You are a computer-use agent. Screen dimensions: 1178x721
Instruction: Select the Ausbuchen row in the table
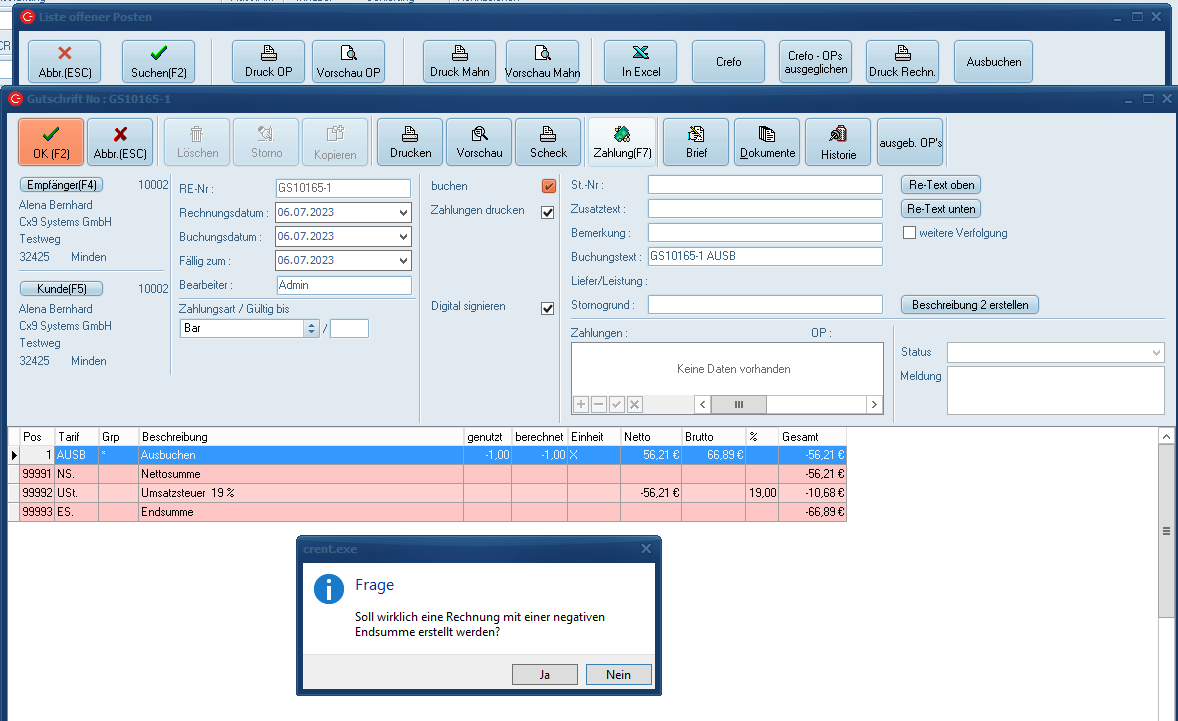pos(300,455)
